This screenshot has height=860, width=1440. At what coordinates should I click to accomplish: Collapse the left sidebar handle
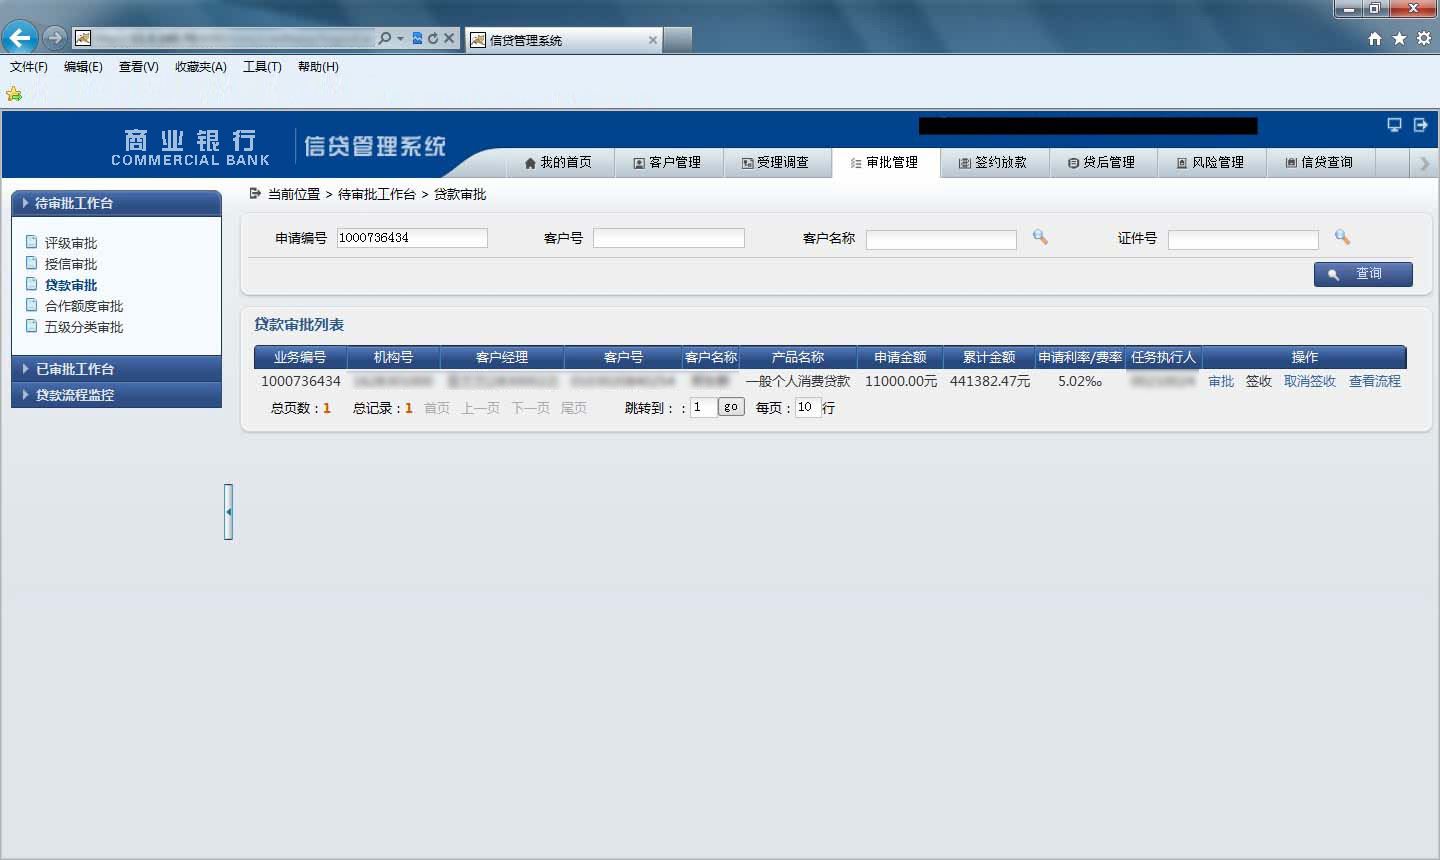228,512
